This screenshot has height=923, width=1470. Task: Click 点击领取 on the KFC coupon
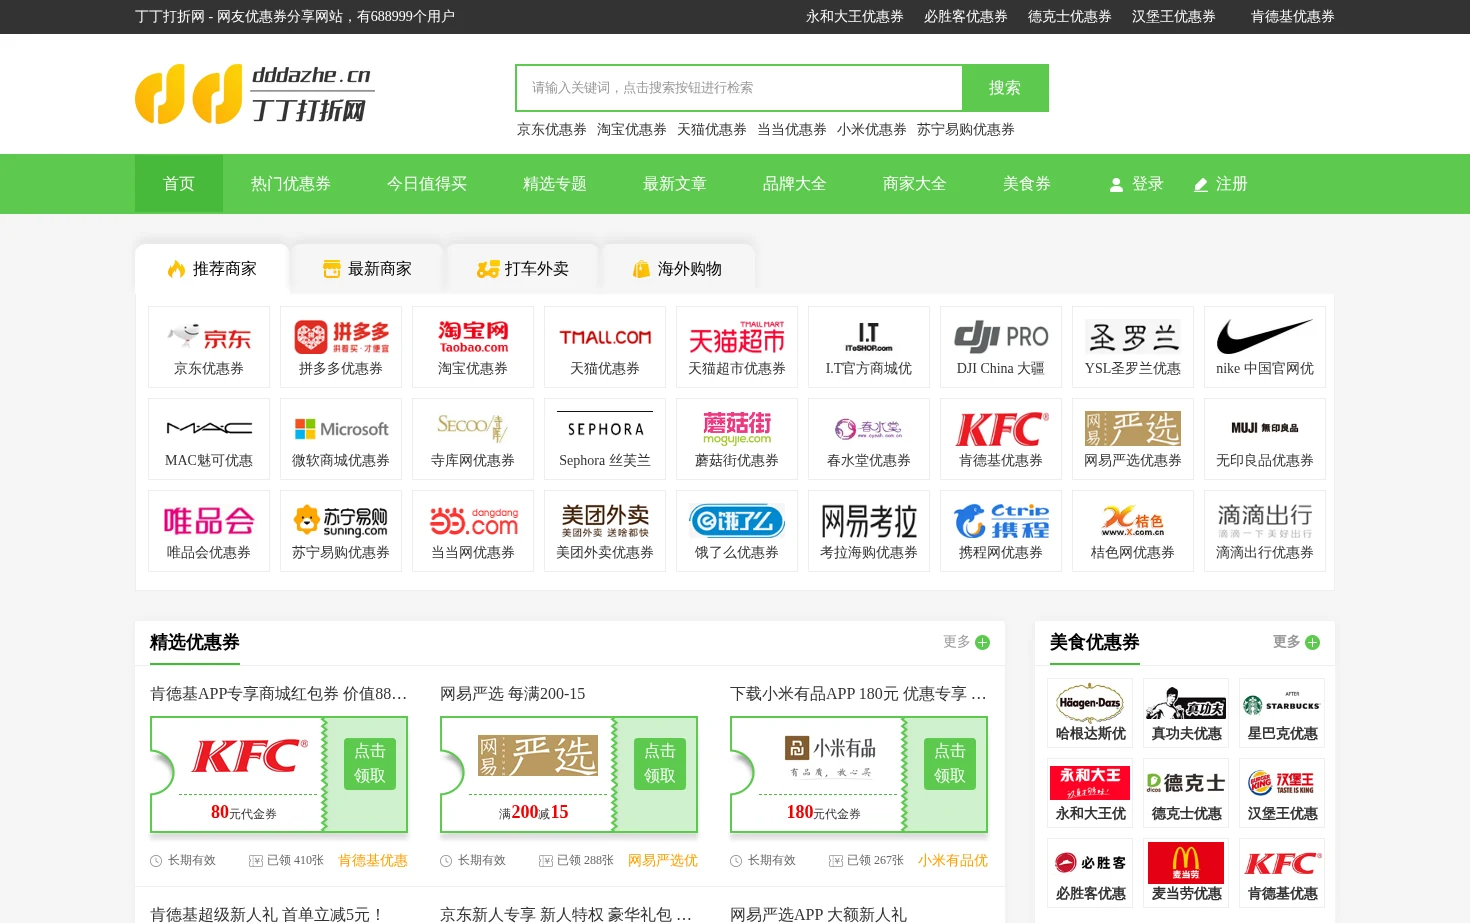tap(369, 763)
